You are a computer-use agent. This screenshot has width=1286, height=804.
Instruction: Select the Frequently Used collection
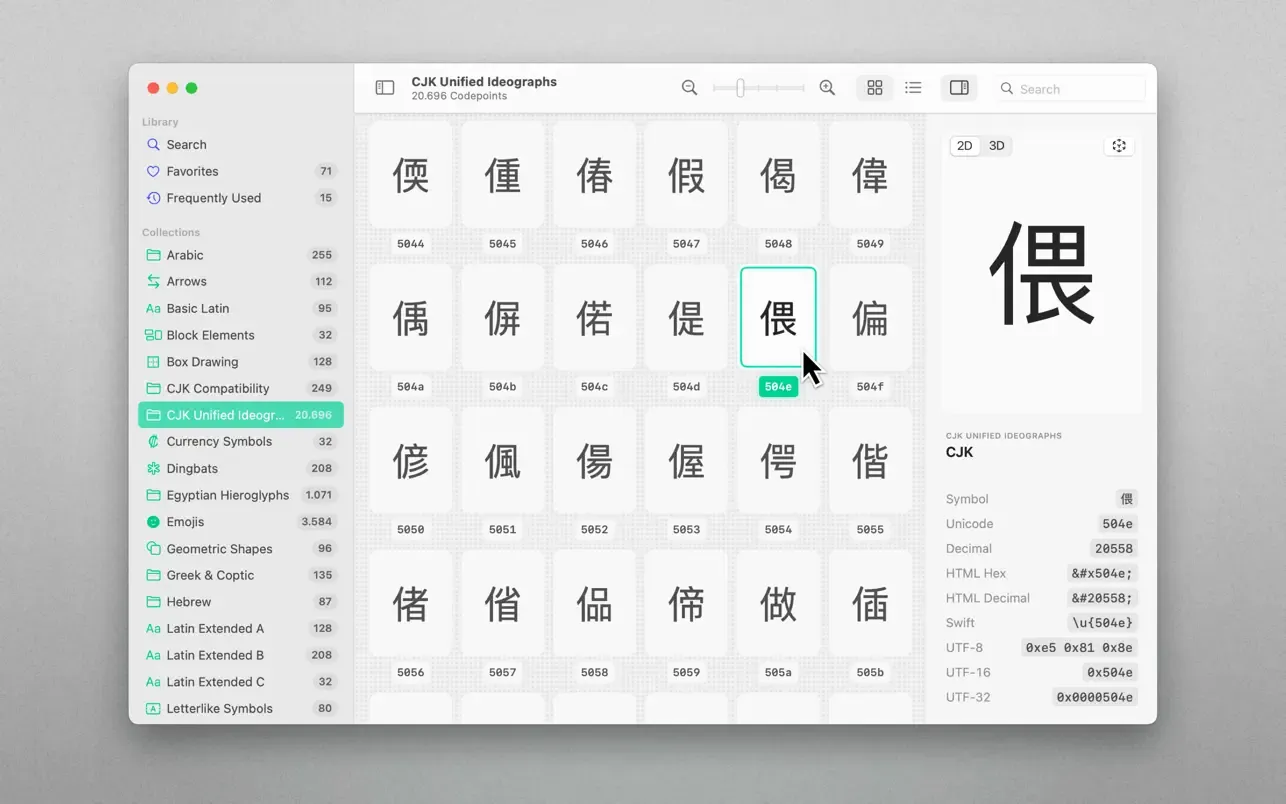coord(211,197)
